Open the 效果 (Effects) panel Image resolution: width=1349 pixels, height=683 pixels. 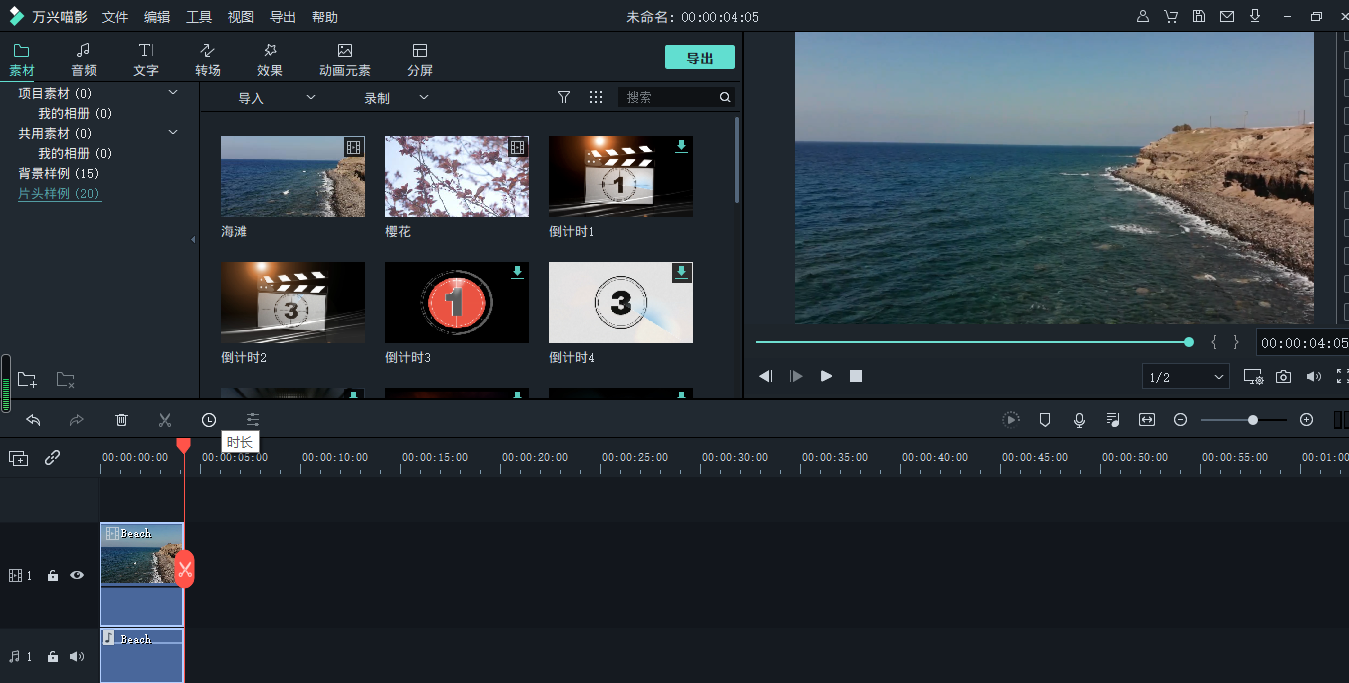269,57
